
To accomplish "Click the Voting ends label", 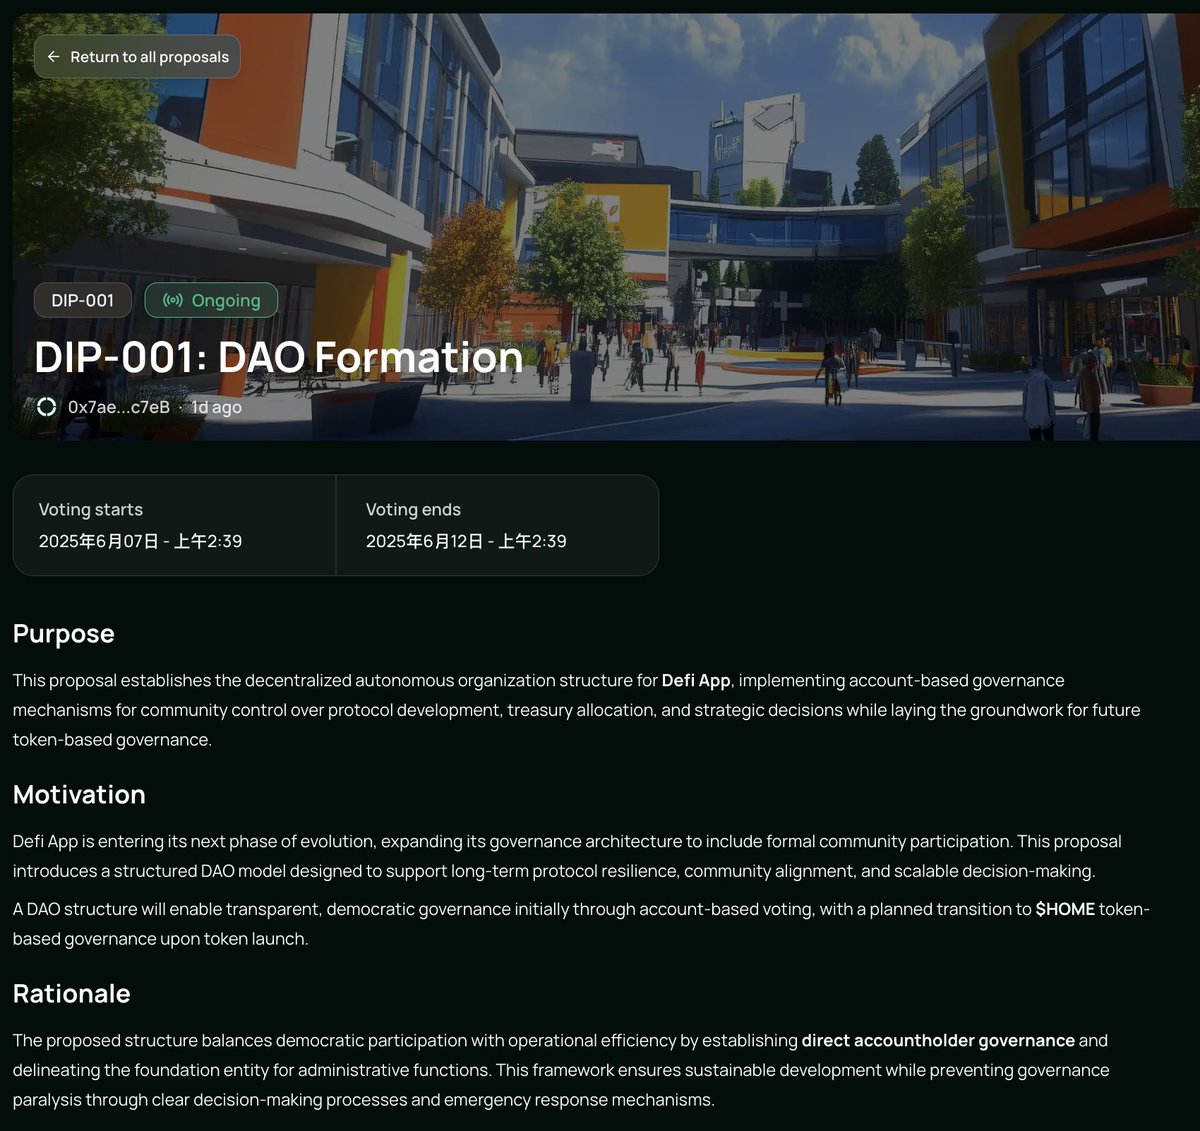I will [413, 509].
